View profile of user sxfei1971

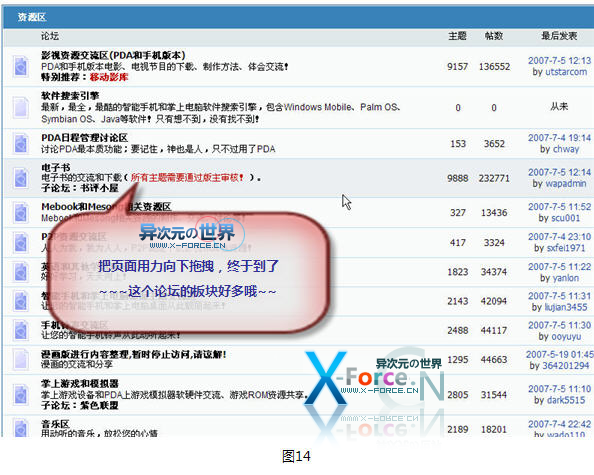point(566,248)
